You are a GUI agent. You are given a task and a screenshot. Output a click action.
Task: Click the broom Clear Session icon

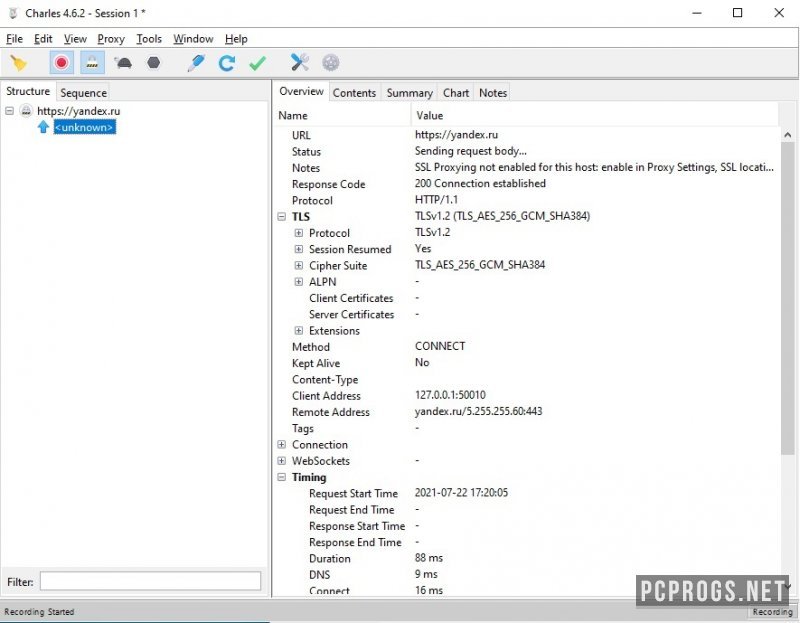click(18, 63)
